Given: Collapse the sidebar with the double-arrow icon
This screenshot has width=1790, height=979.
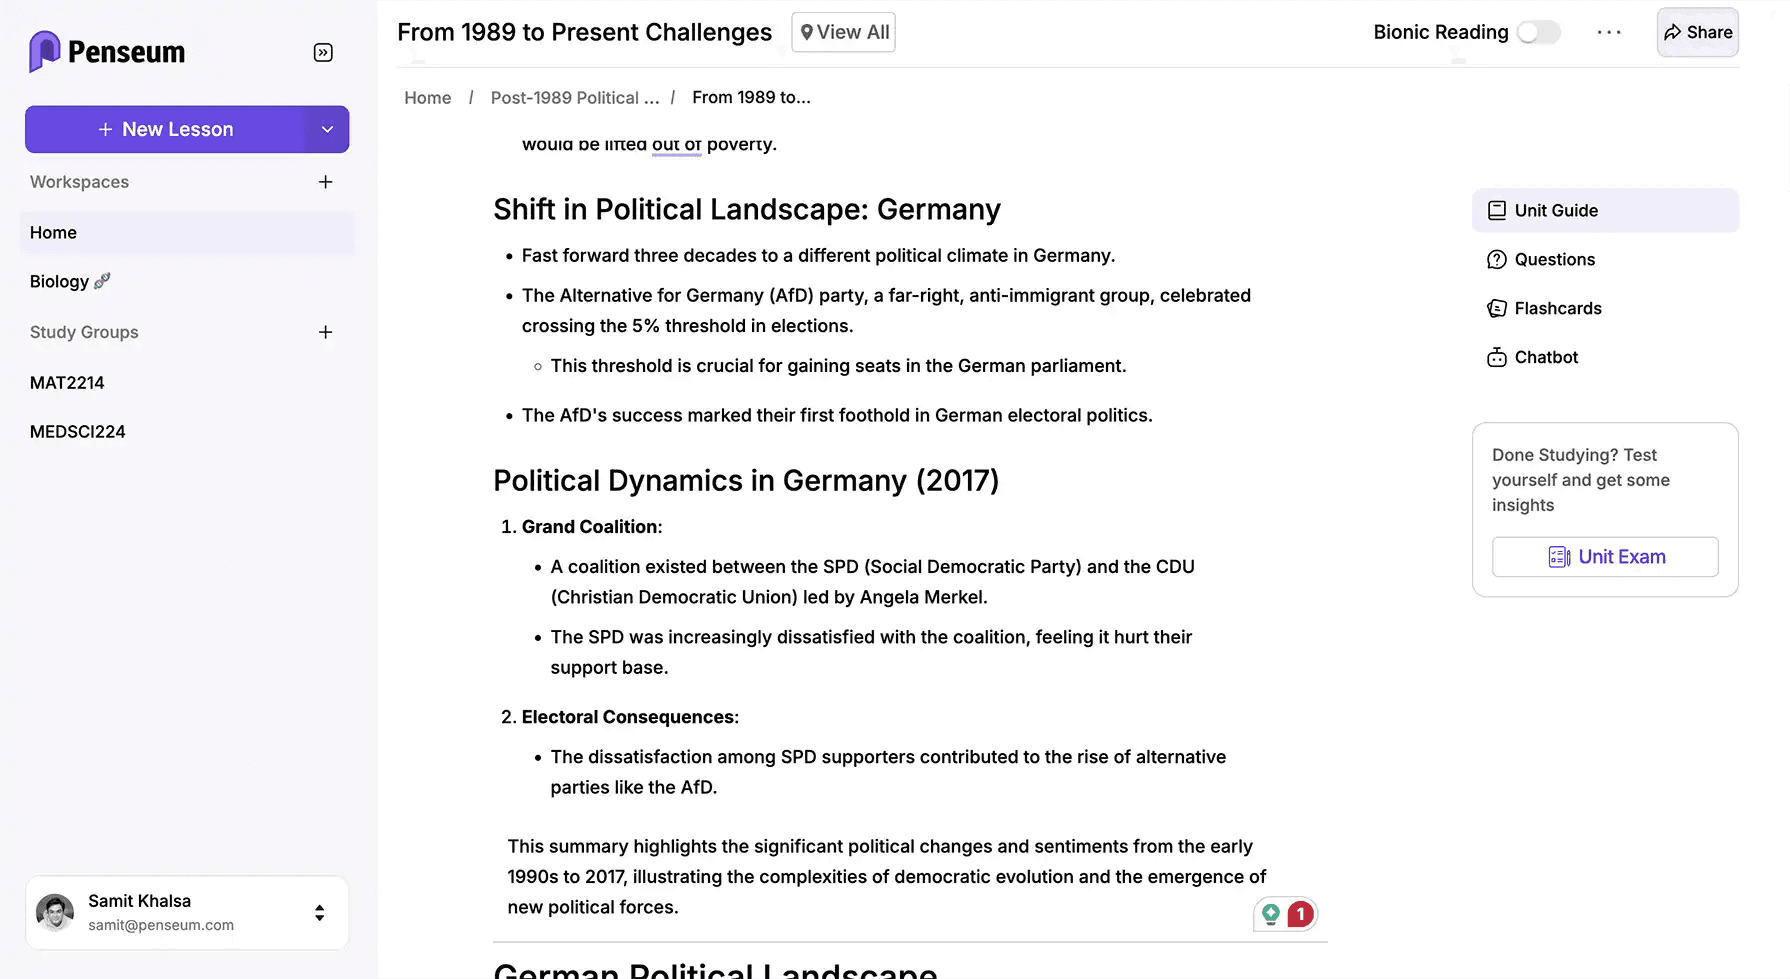Looking at the screenshot, I should click(x=322, y=52).
